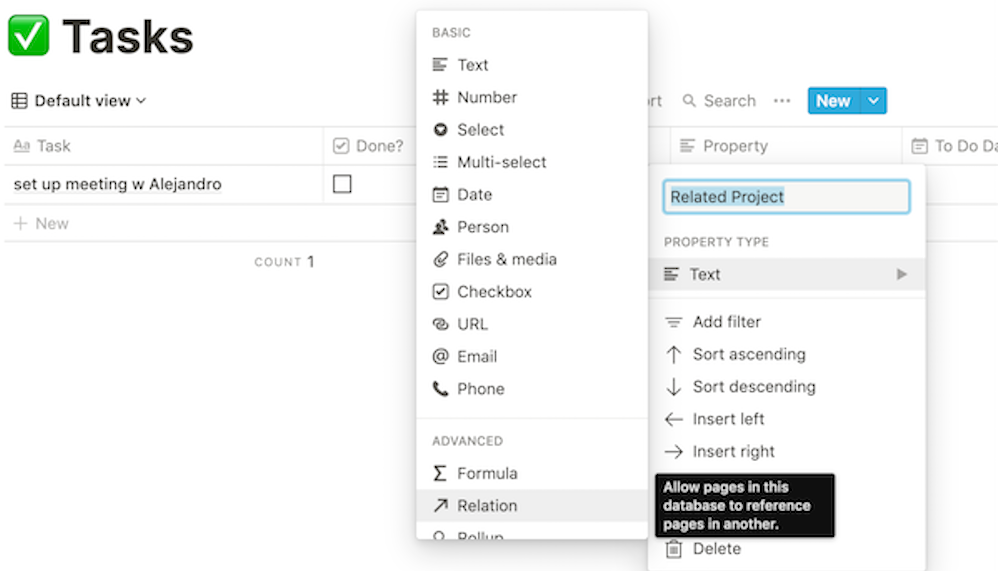Image resolution: width=998 pixels, height=571 pixels.
Task: Click the Delete trash icon
Action: [x=675, y=549]
